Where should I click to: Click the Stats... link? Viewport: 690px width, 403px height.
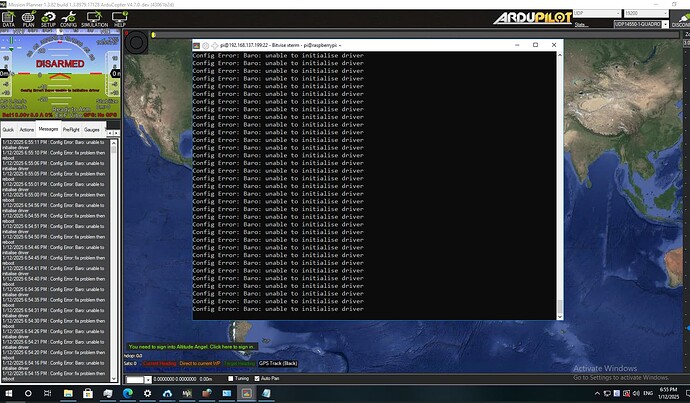581,25
